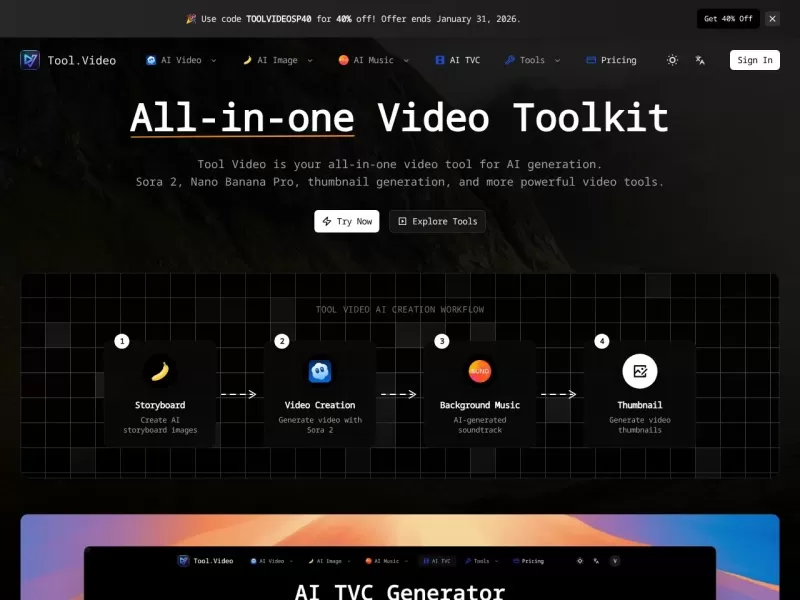Switch language using the translate icon
Viewport: 800px width, 600px height.
(699, 60)
